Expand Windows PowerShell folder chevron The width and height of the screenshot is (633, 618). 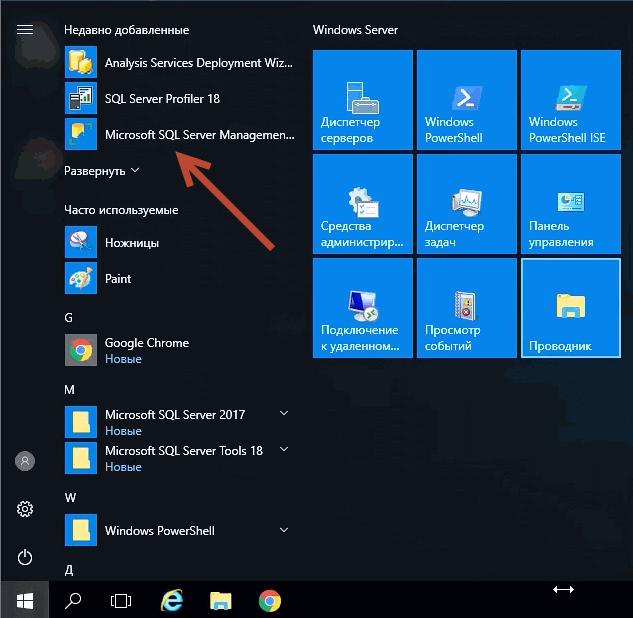click(x=284, y=530)
